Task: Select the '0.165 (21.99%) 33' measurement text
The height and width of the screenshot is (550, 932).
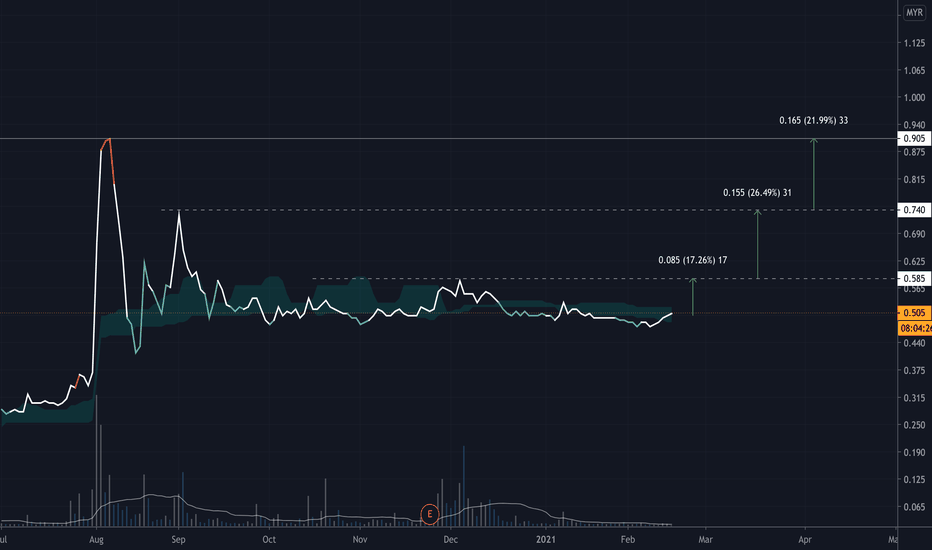Action: point(814,121)
